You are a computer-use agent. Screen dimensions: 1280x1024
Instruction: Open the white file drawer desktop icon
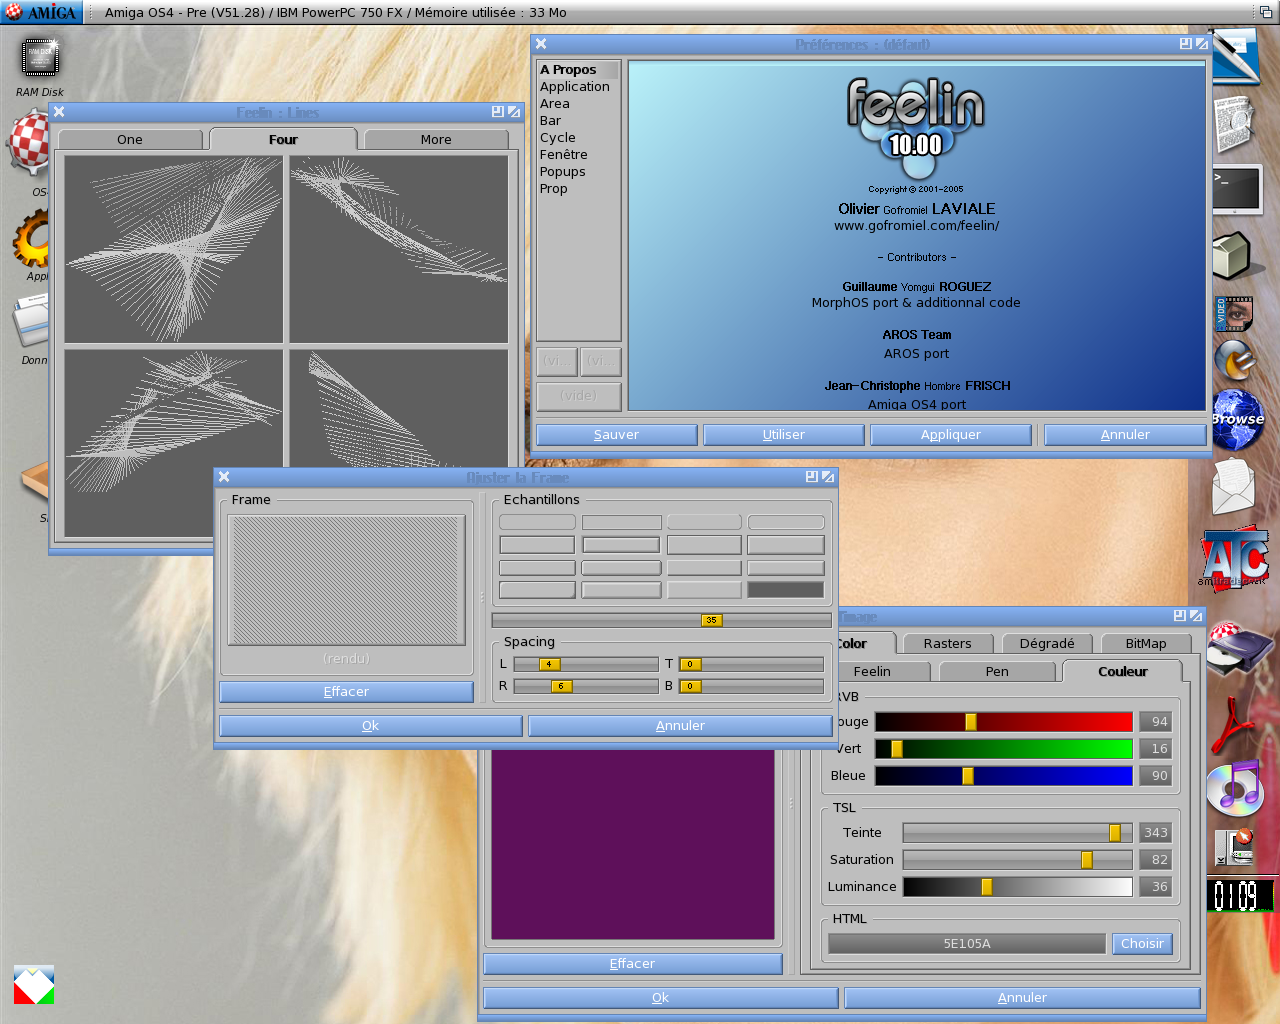click(30, 322)
